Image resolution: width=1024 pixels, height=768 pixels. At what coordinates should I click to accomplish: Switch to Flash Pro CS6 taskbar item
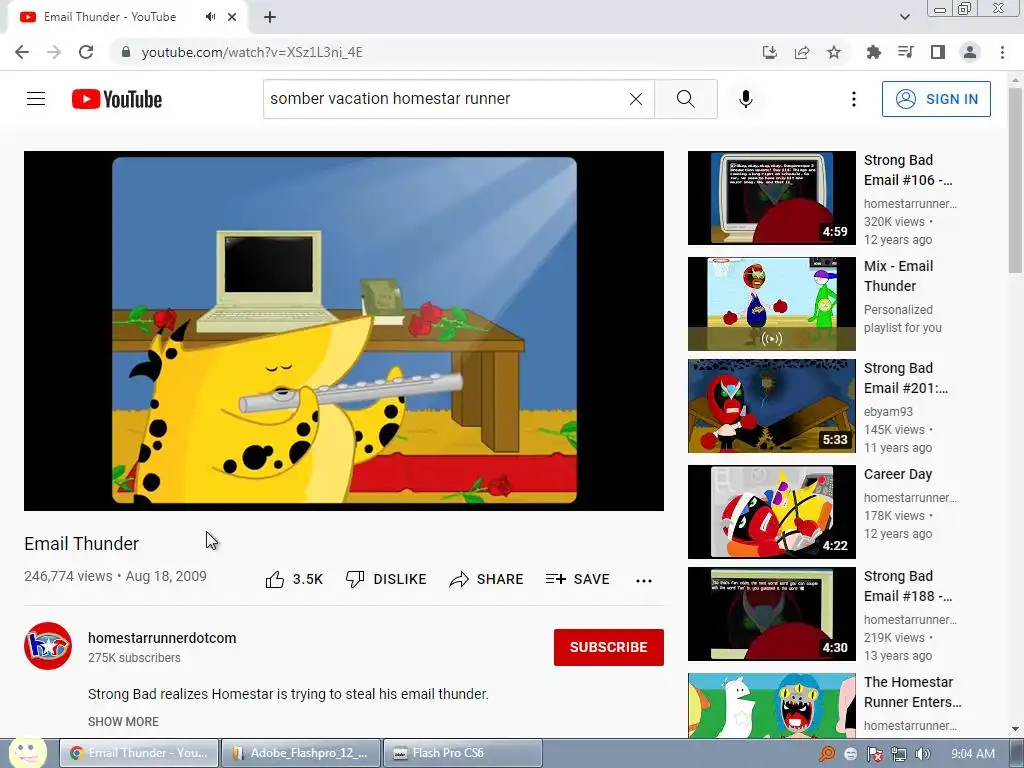[462, 753]
